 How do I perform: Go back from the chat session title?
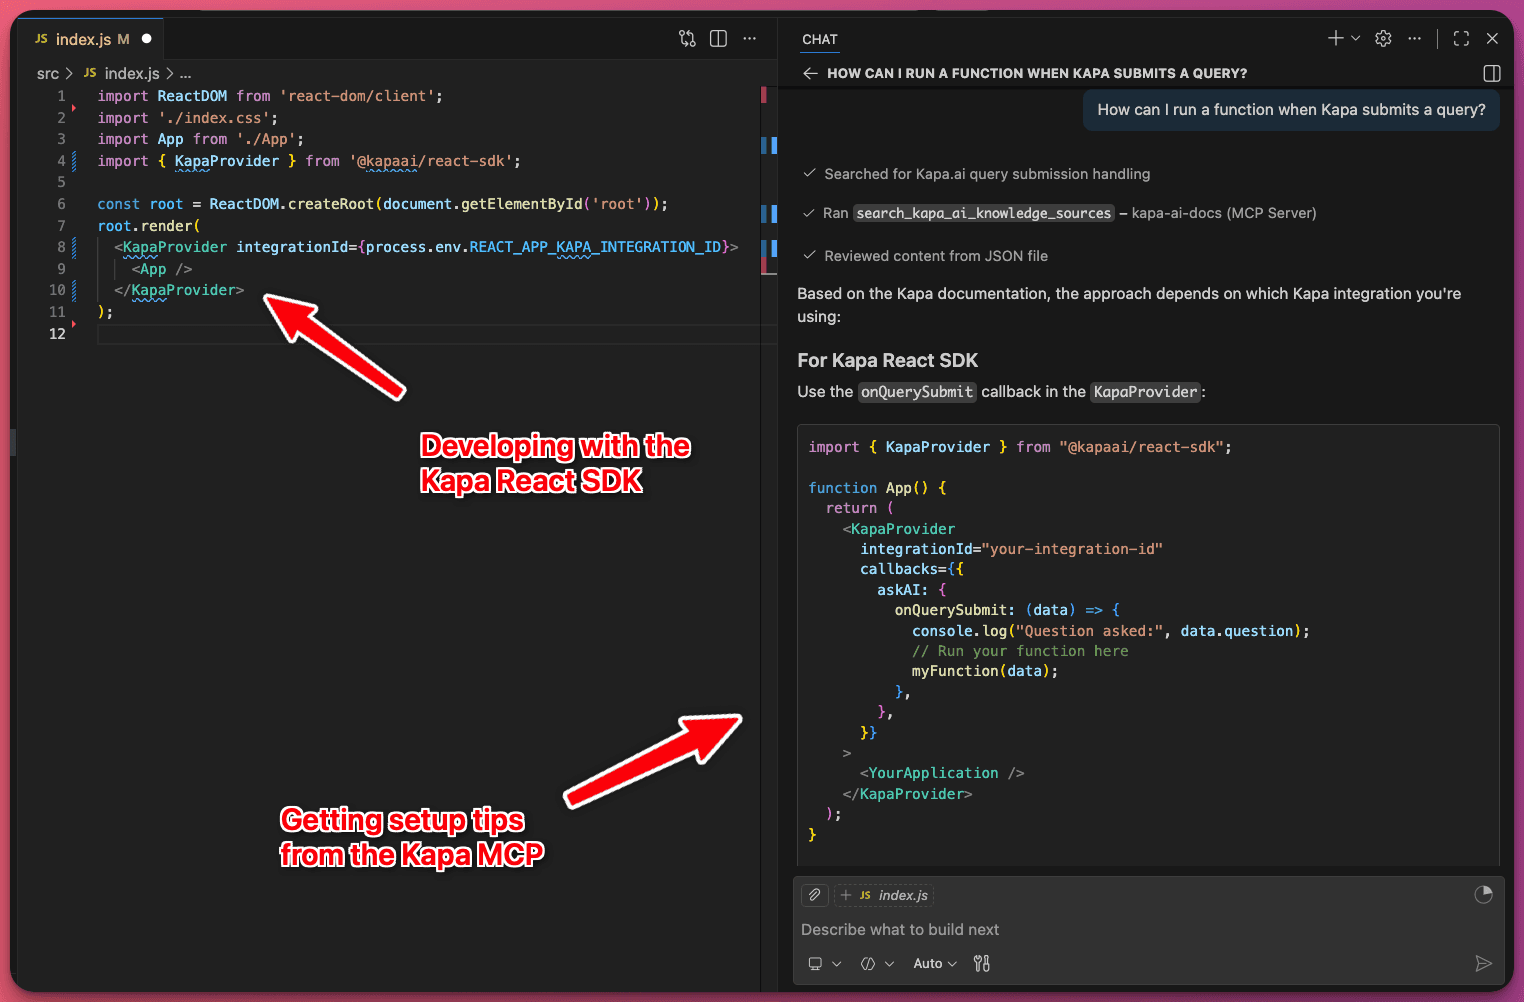pos(810,73)
